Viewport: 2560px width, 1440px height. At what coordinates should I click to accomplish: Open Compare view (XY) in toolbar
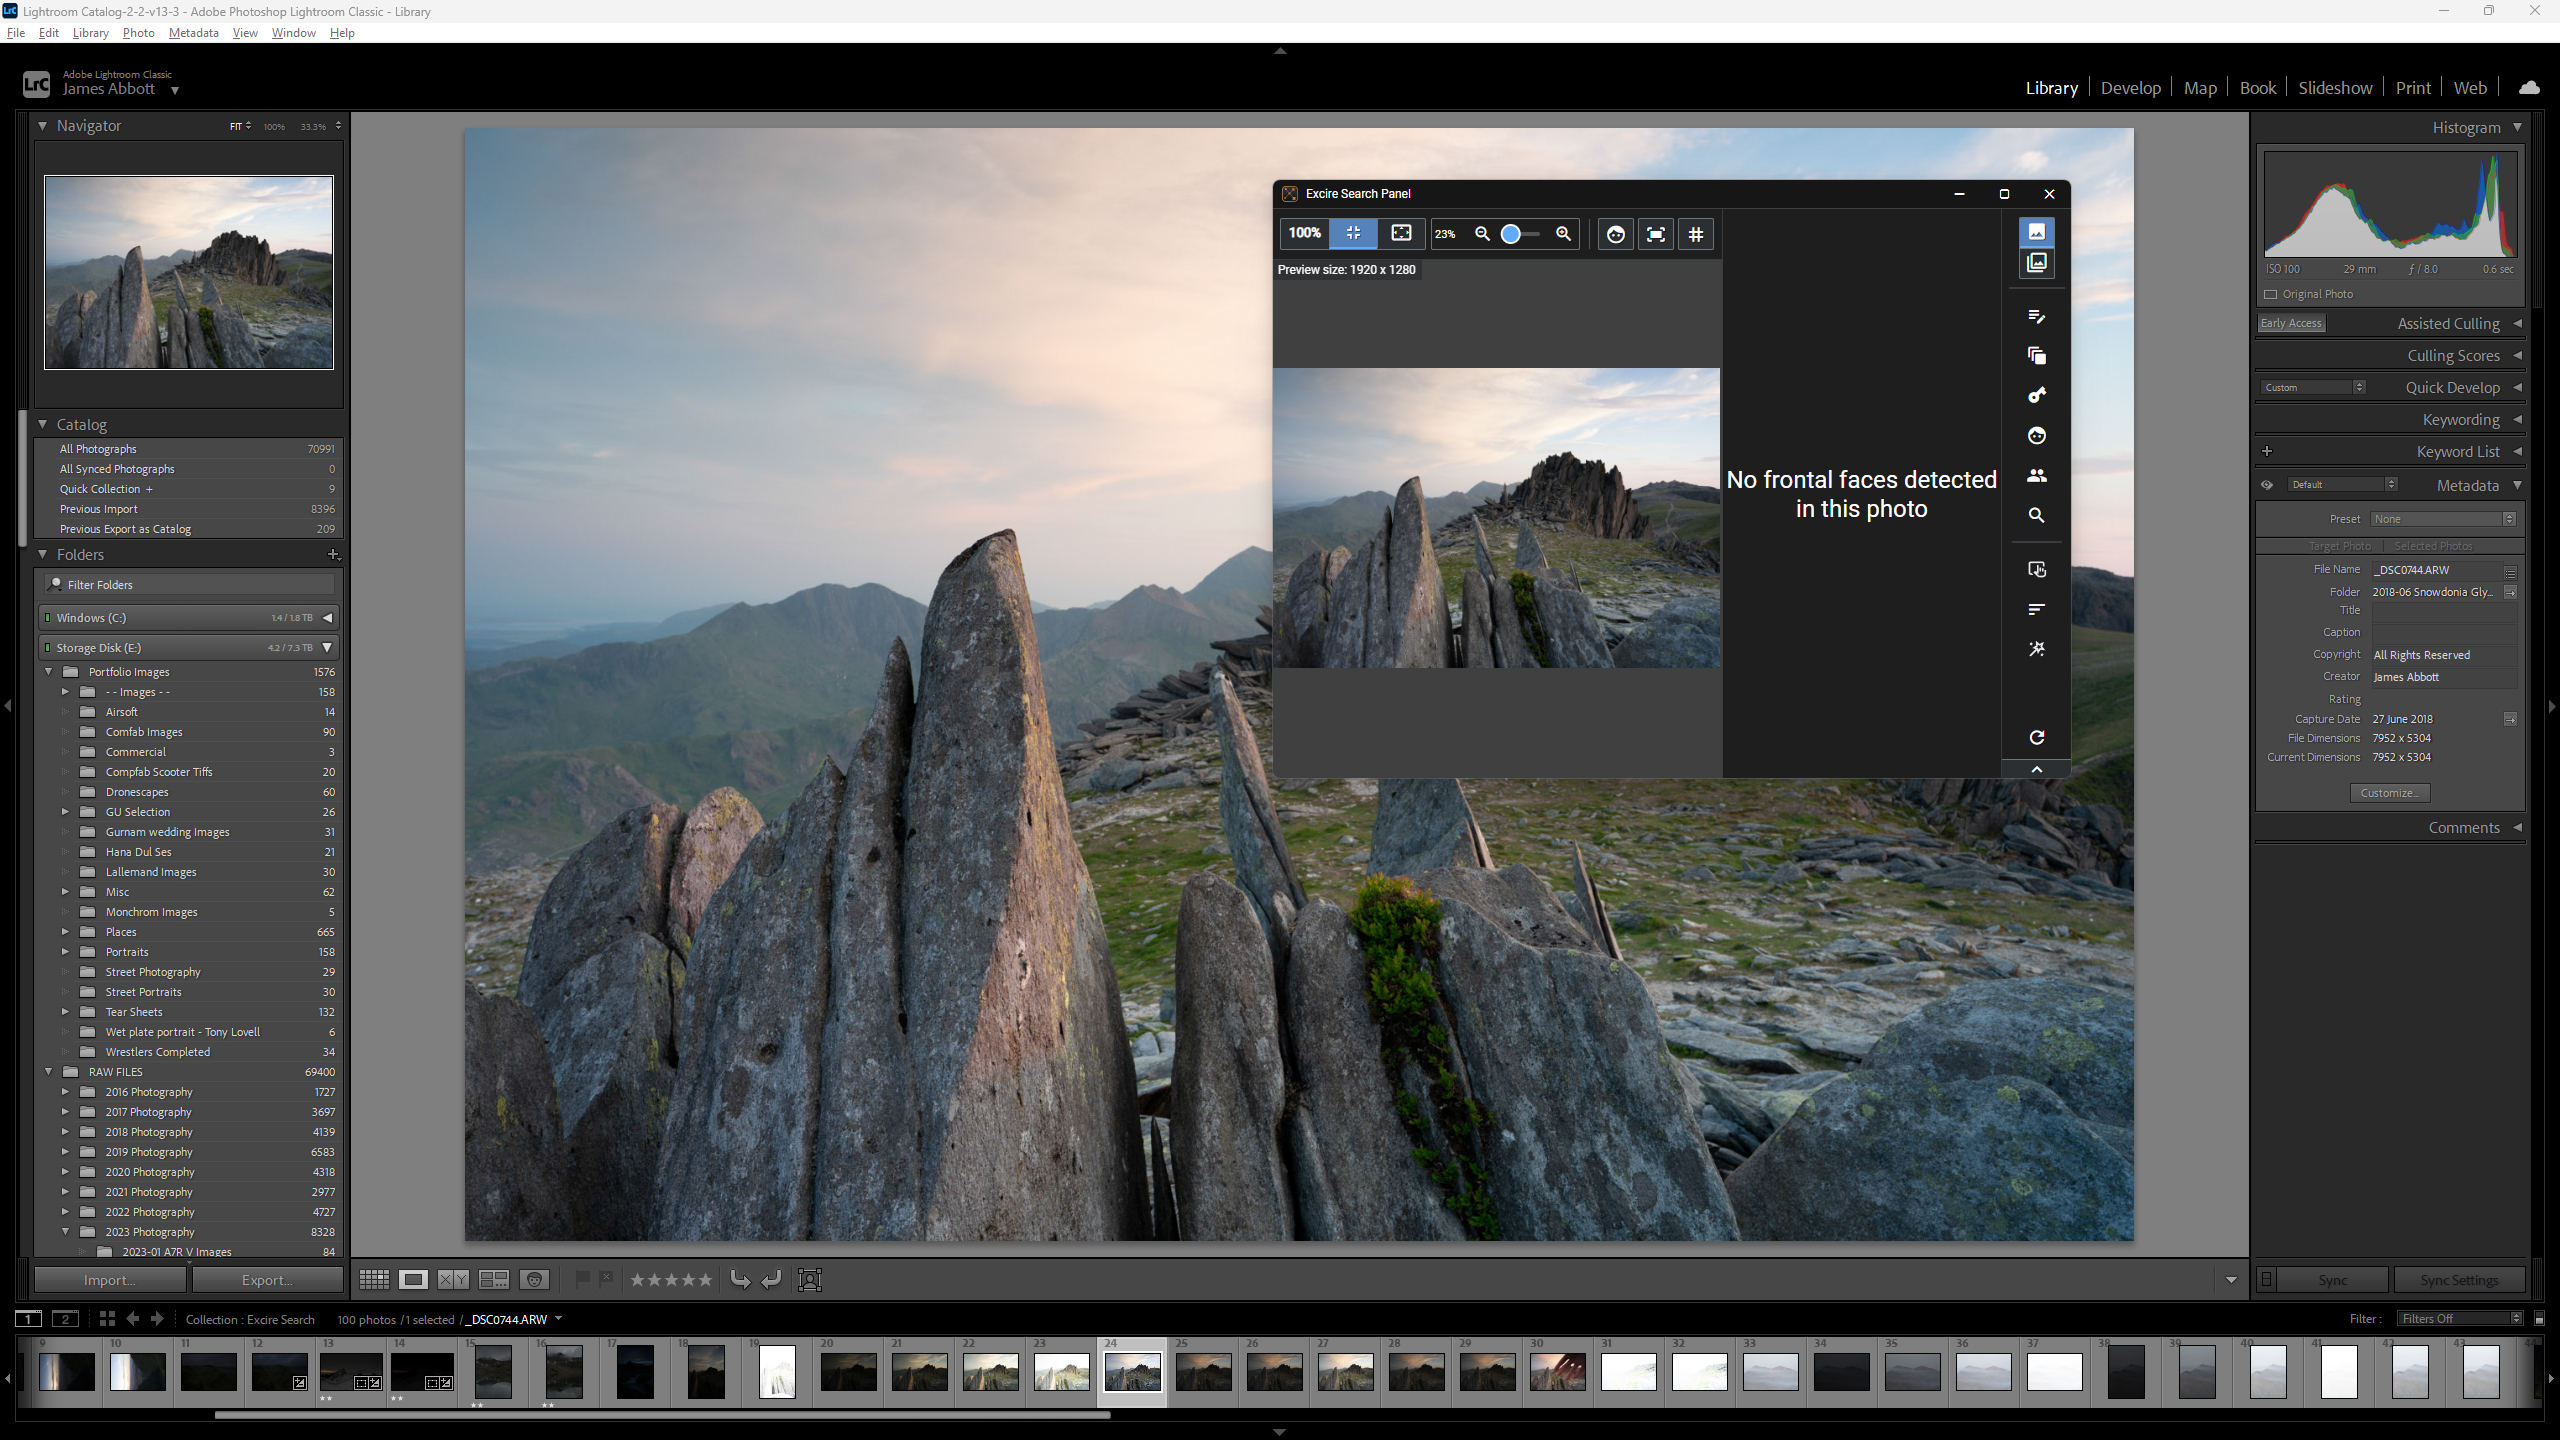(x=453, y=1280)
